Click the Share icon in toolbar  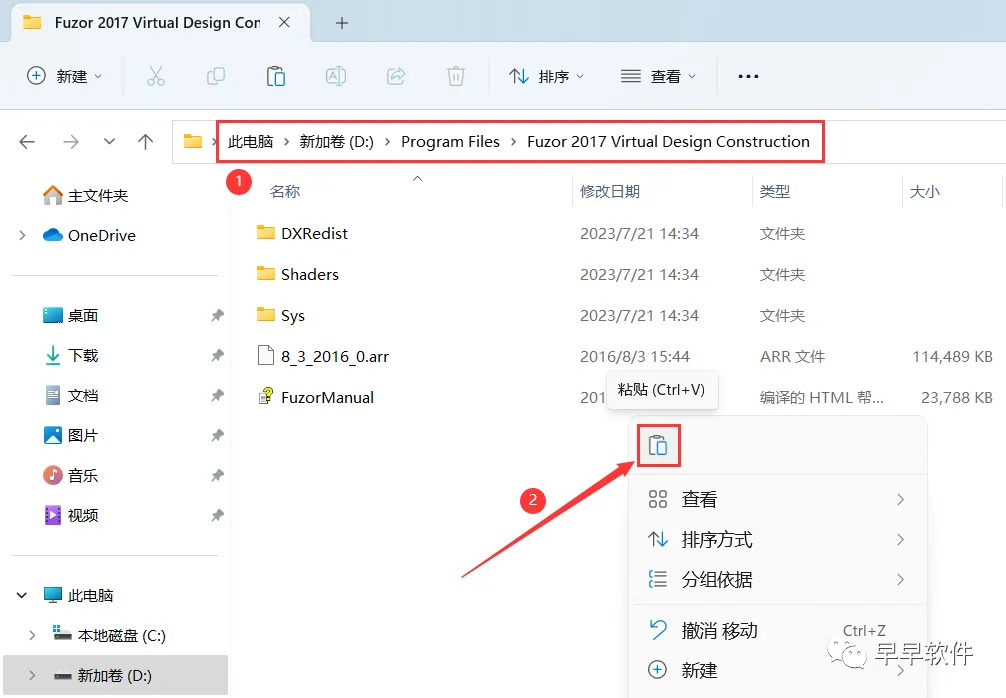(x=396, y=76)
